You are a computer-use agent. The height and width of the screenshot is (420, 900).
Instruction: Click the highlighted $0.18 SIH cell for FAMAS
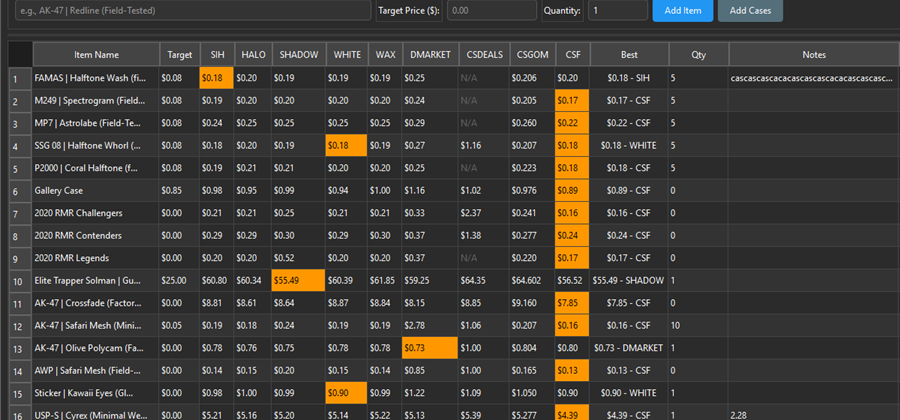[217, 78]
